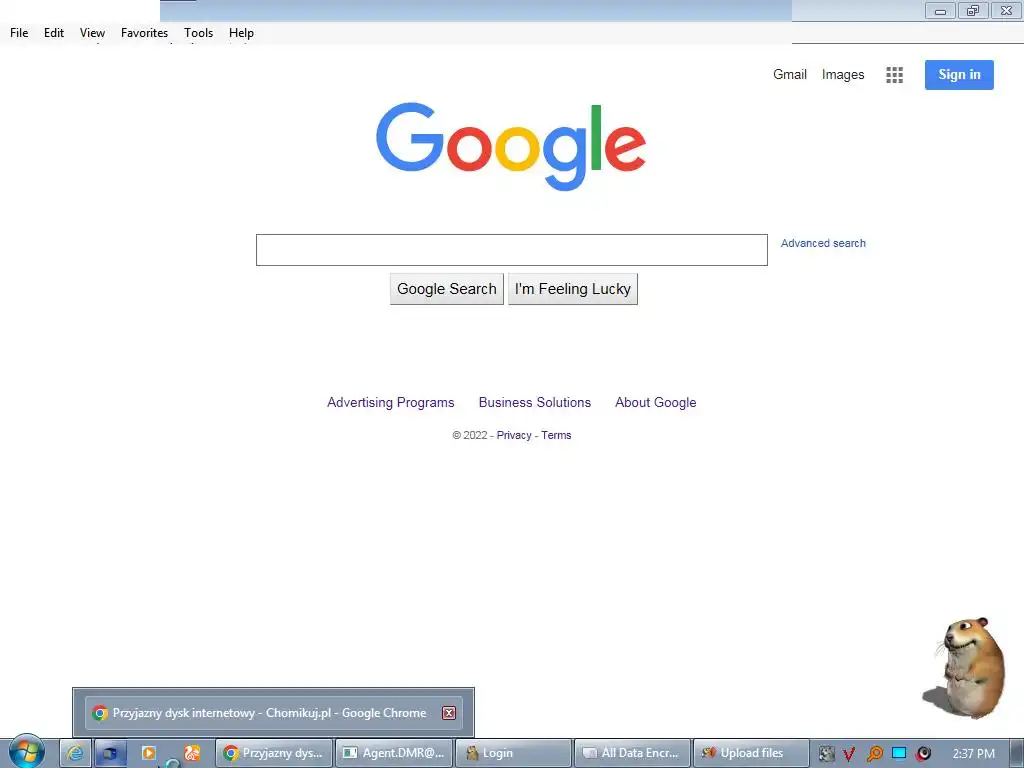Click I'm Feeling Lucky button

[573, 289]
